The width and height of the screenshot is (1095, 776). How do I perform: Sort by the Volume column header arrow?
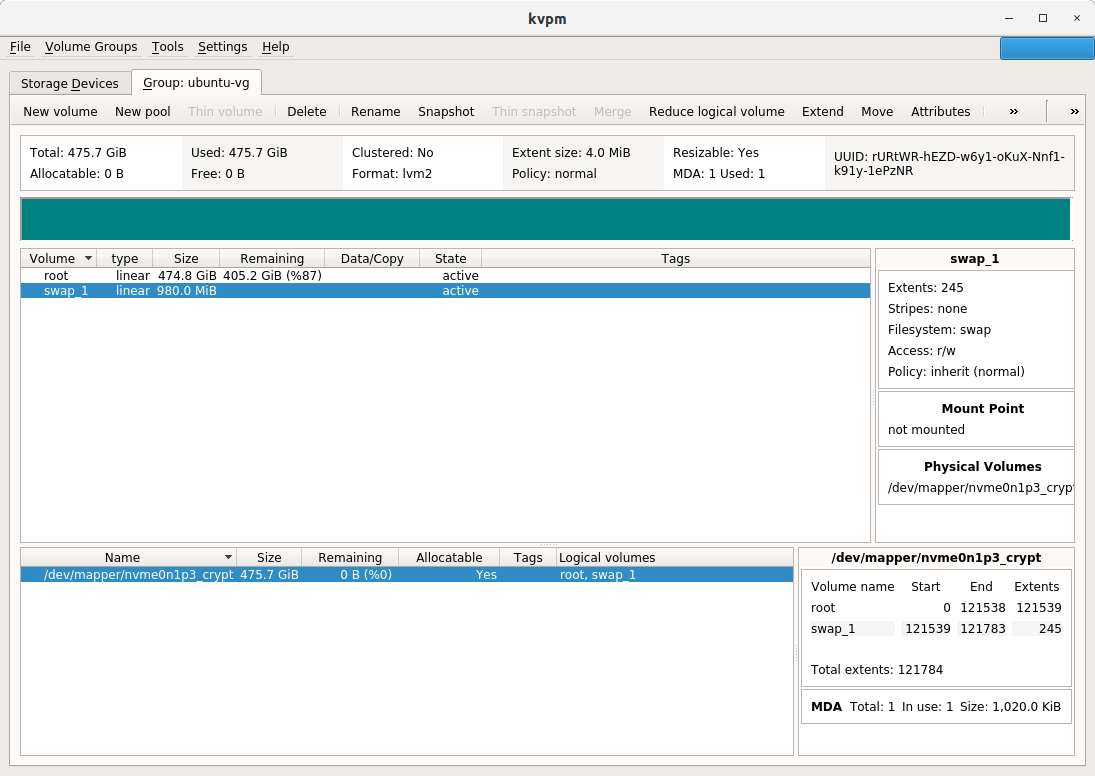click(x=89, y=258)
